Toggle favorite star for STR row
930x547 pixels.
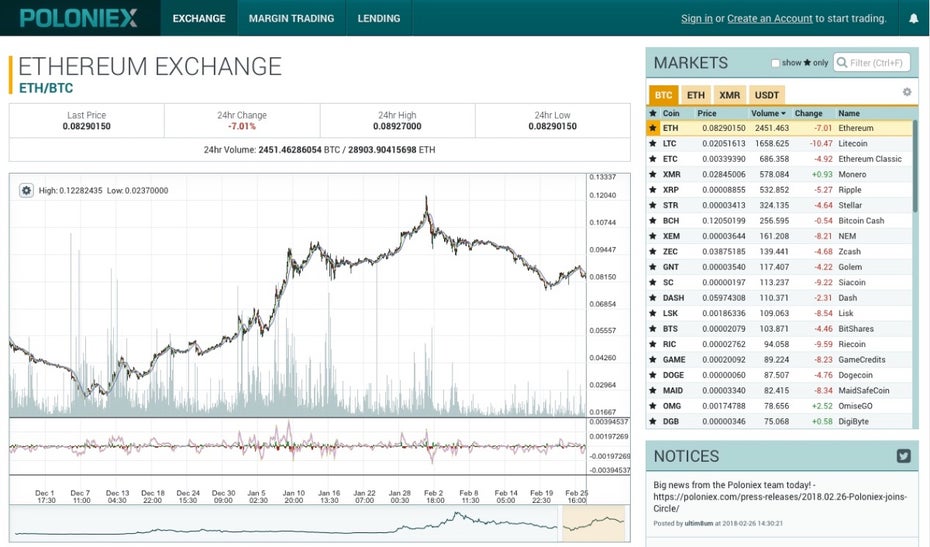pos(653,205)
